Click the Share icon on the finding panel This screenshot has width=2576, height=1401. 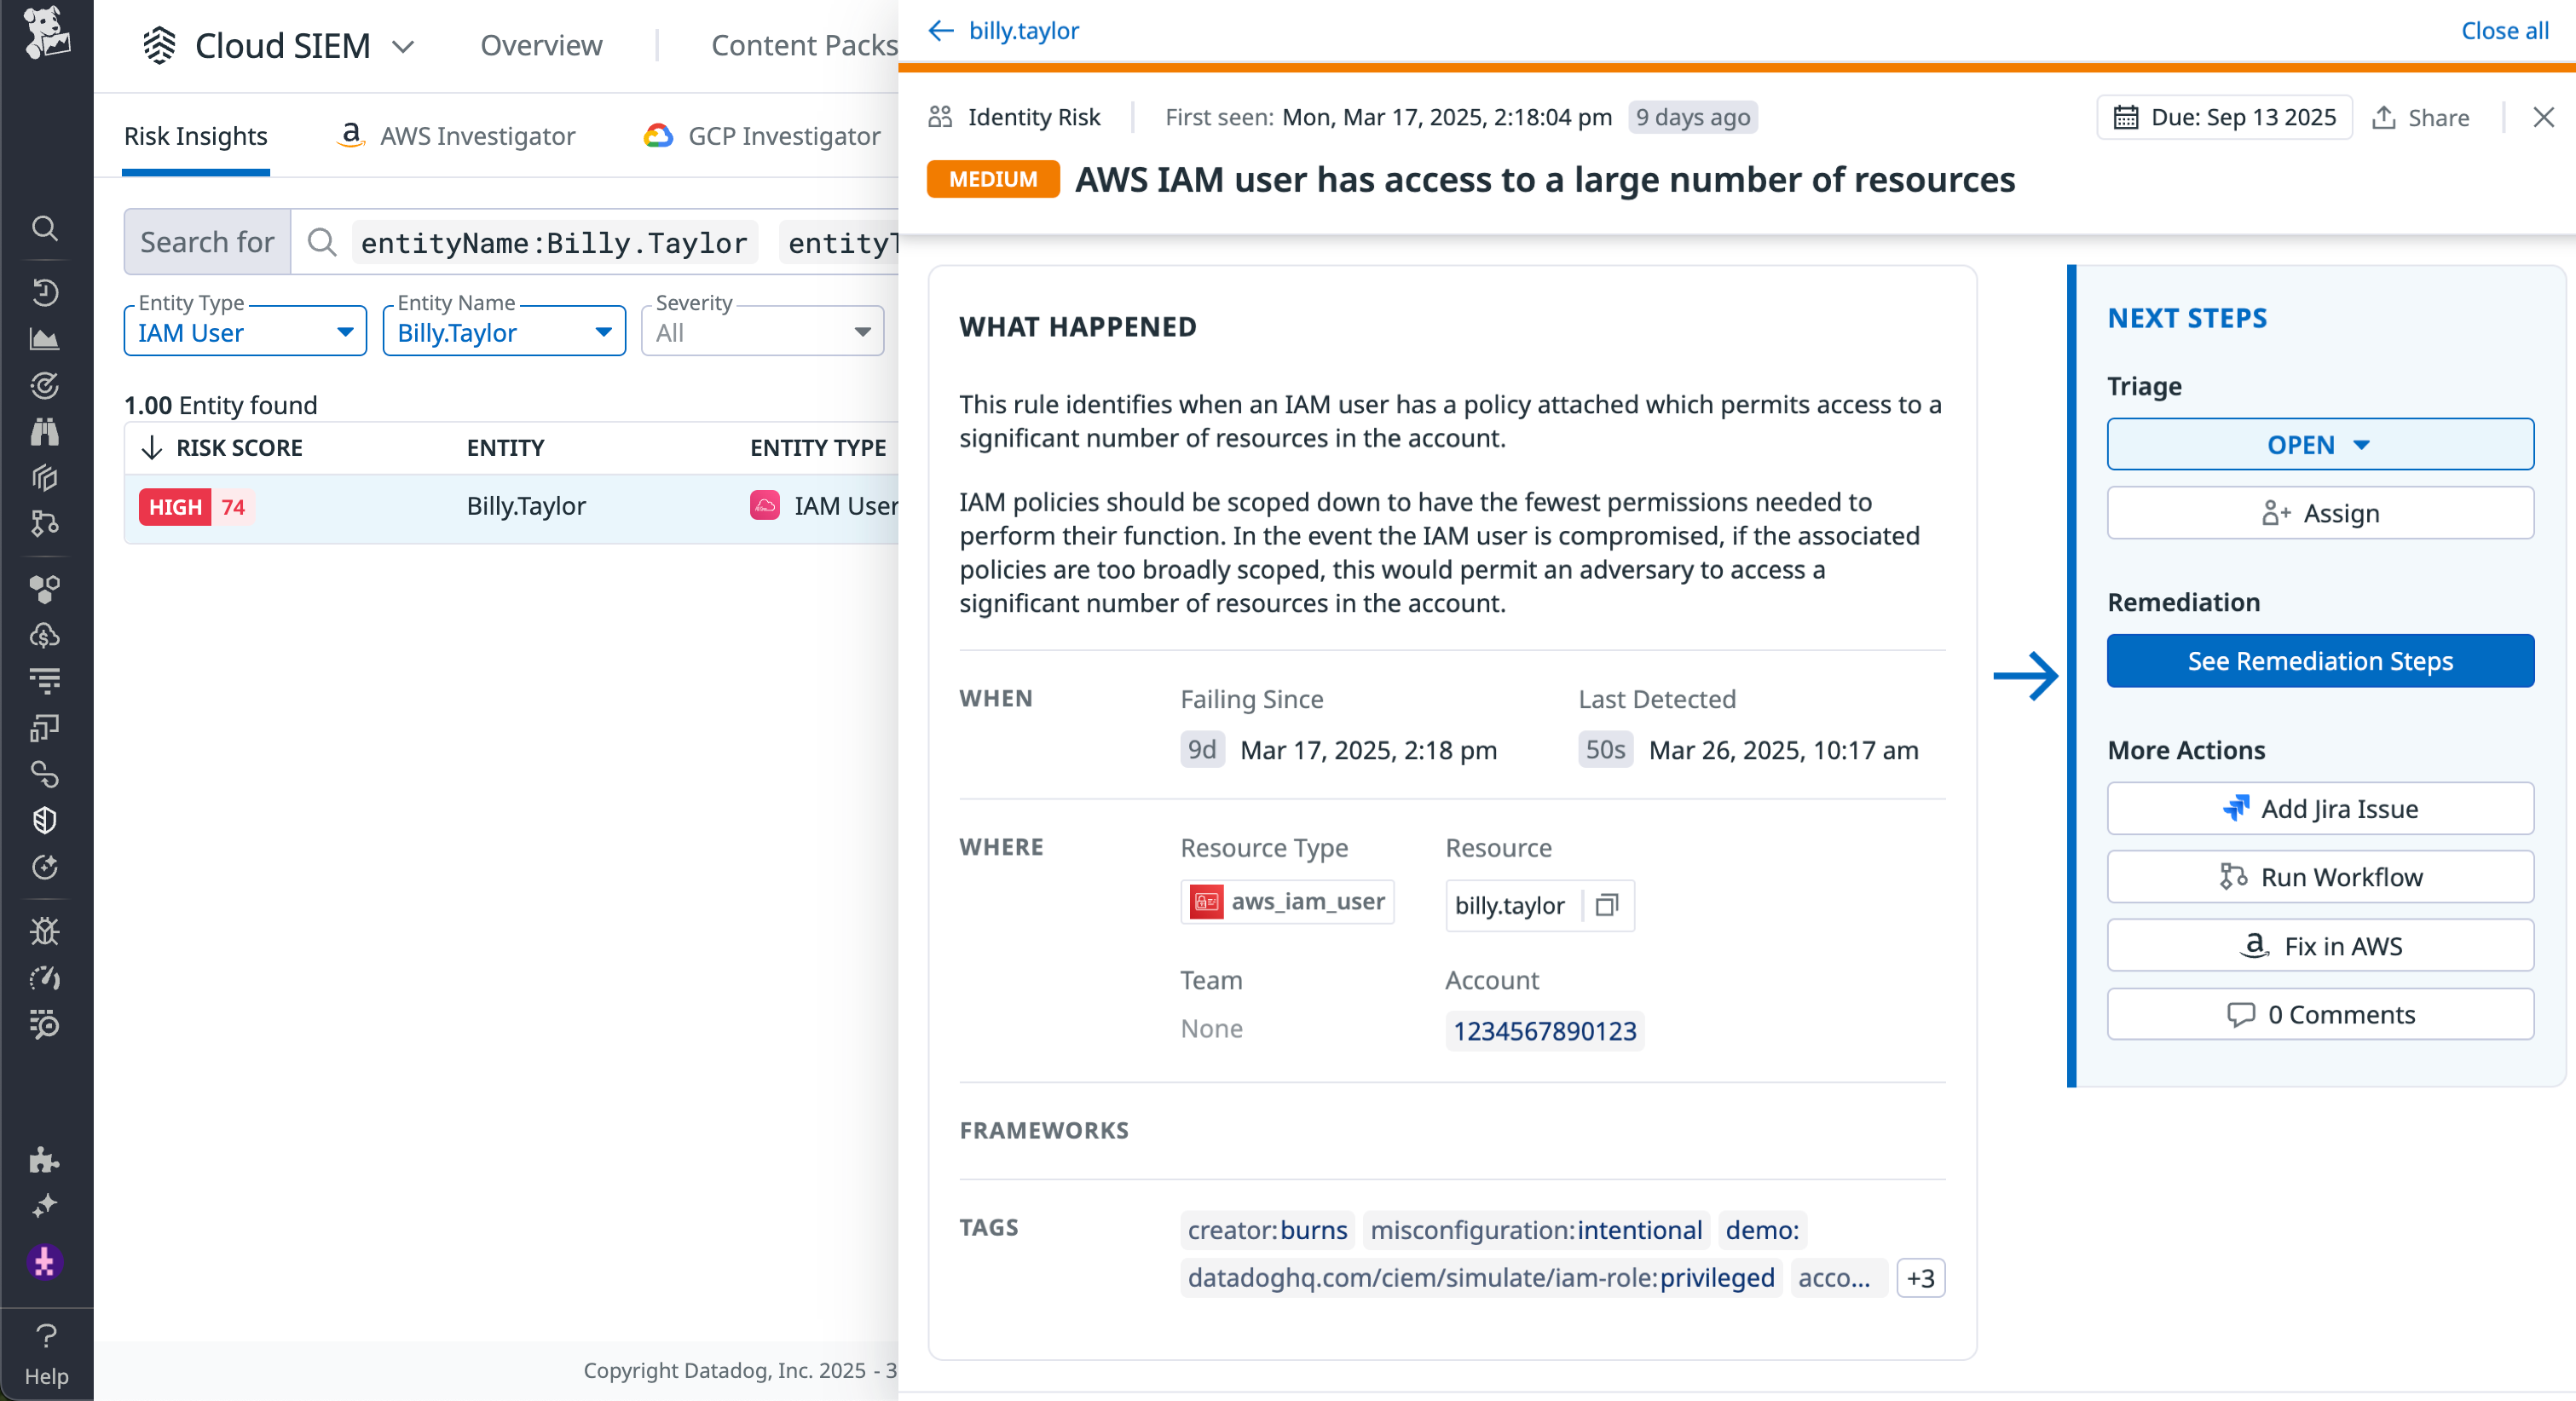pos(2421,117)
